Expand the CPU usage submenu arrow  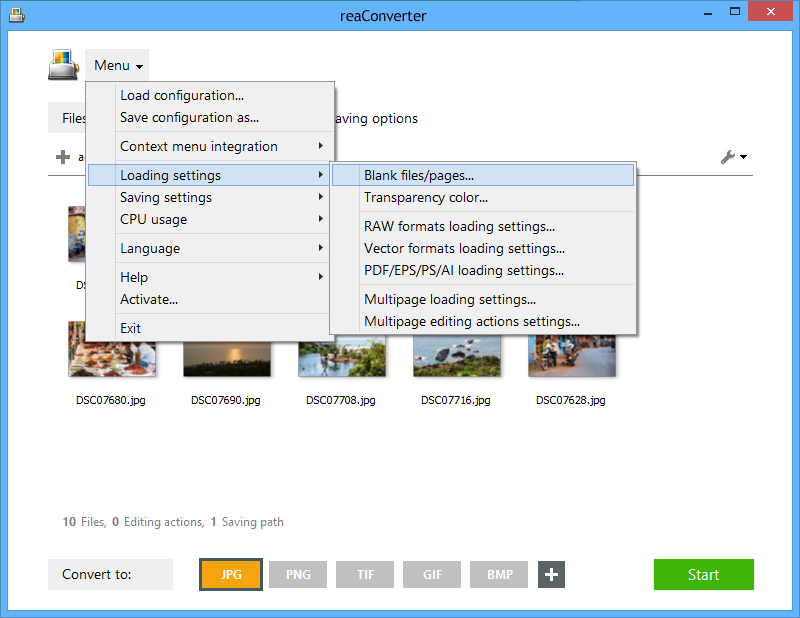click(x=320, y=219)
